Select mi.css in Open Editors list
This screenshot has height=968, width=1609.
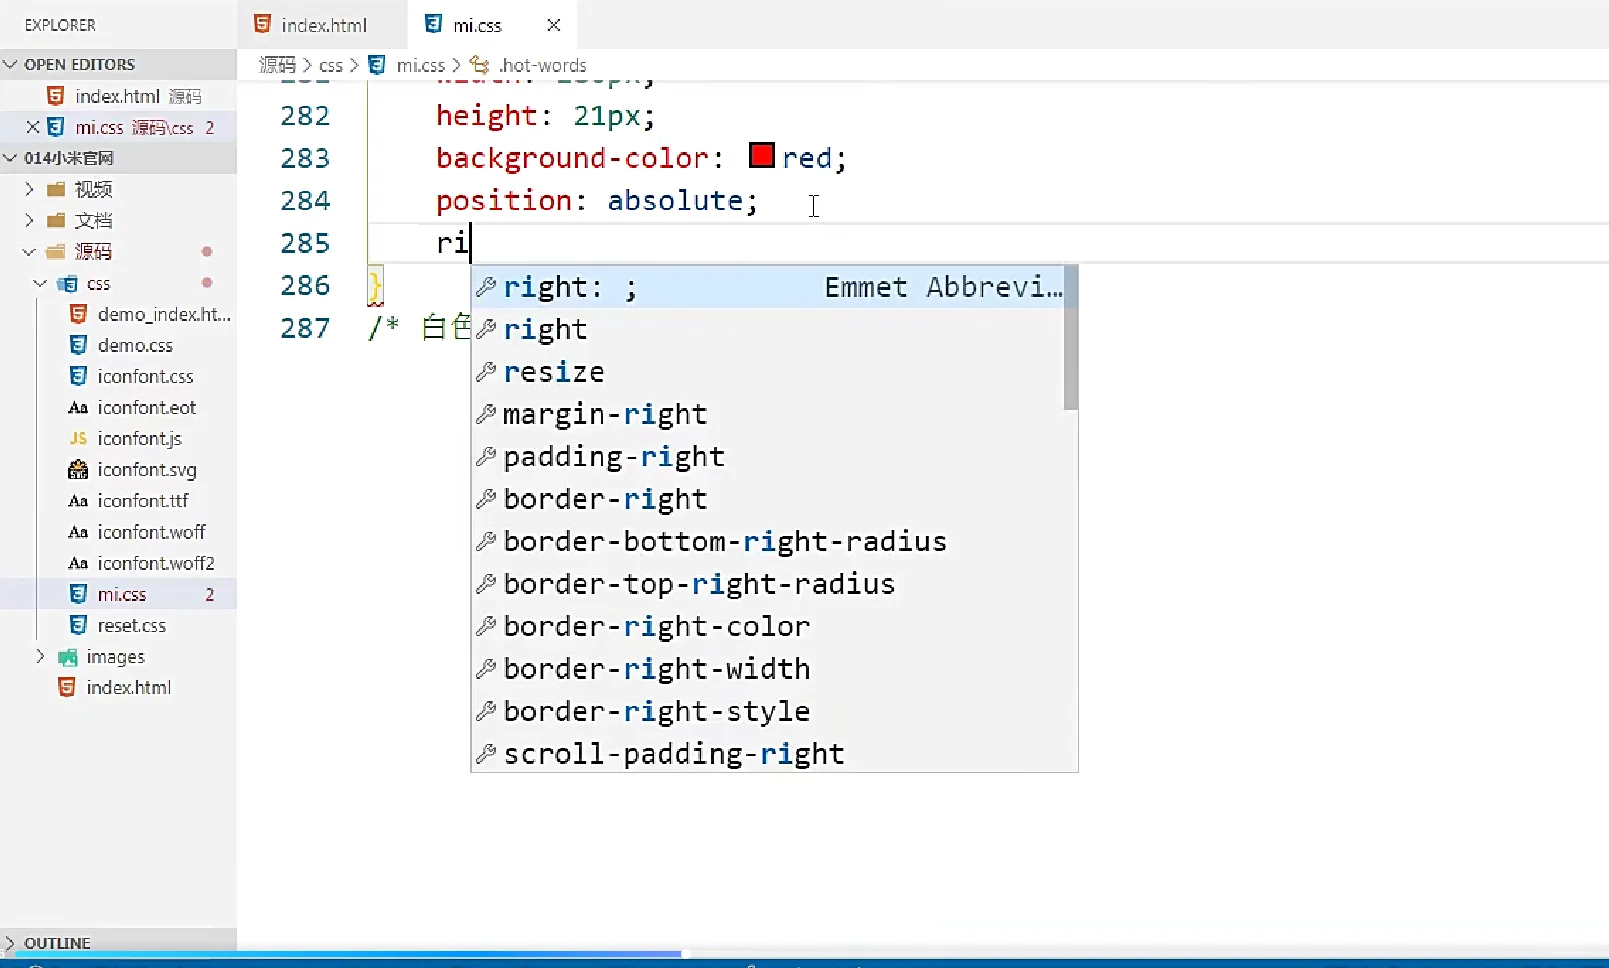118,127
